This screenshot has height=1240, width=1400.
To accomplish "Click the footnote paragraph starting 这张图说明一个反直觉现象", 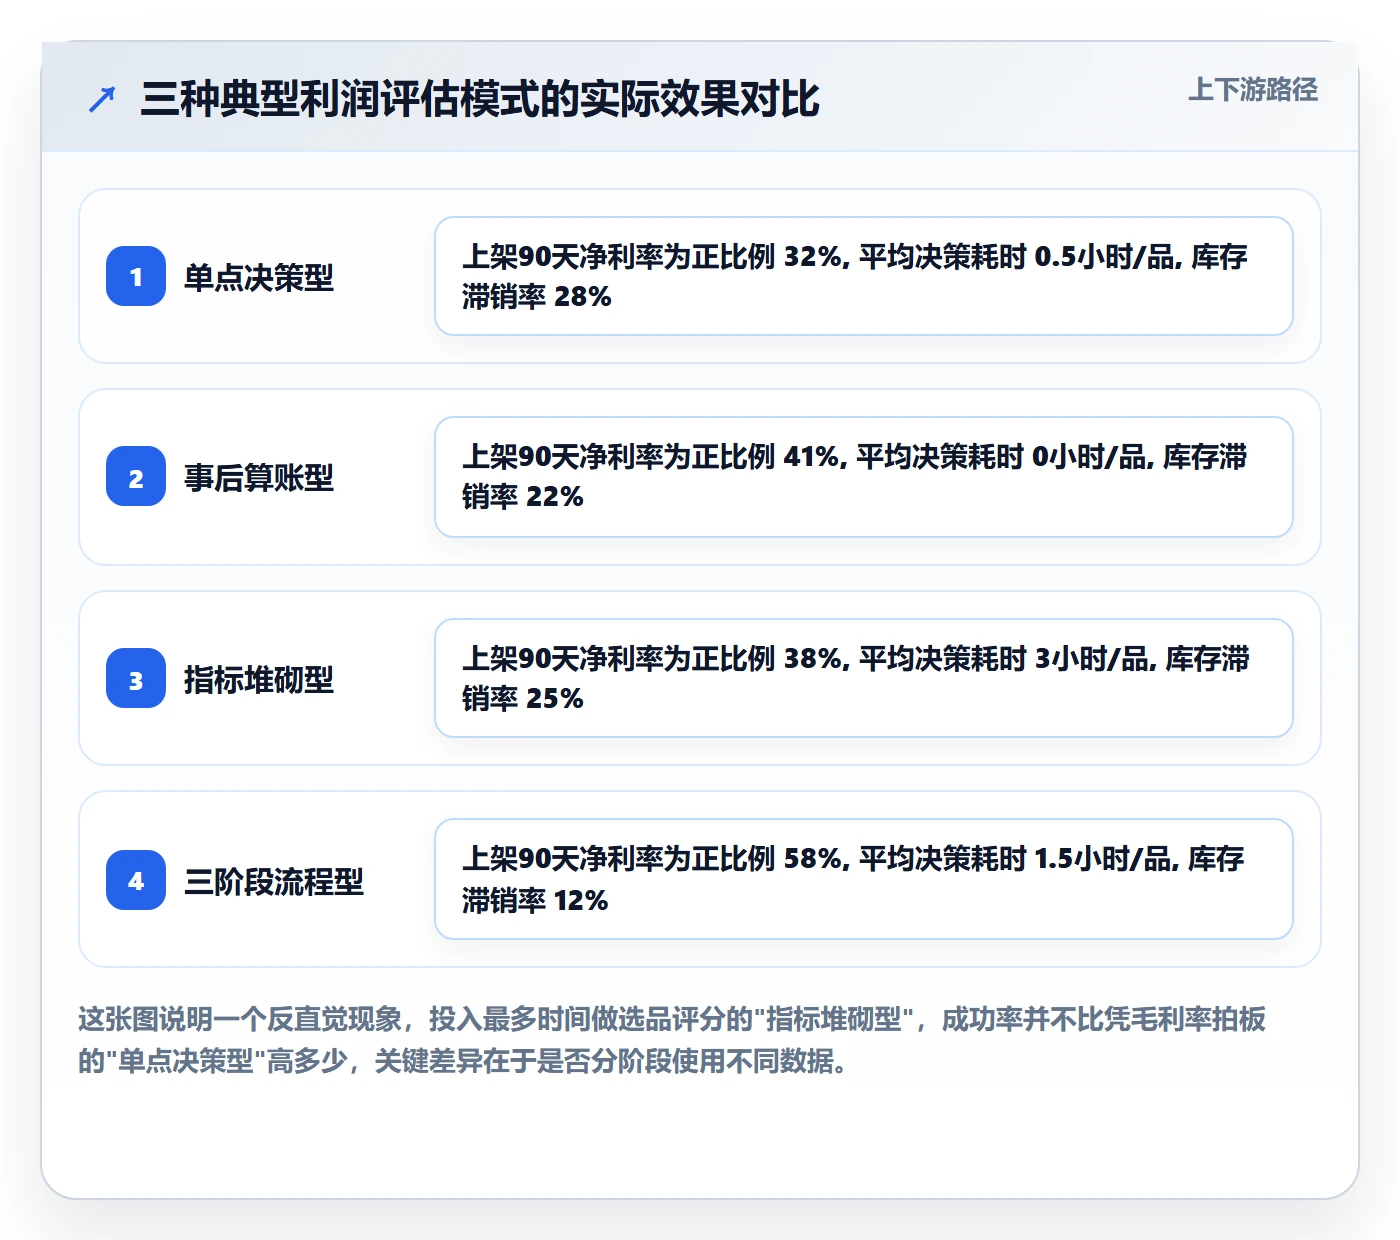I will click(672, 1040).
